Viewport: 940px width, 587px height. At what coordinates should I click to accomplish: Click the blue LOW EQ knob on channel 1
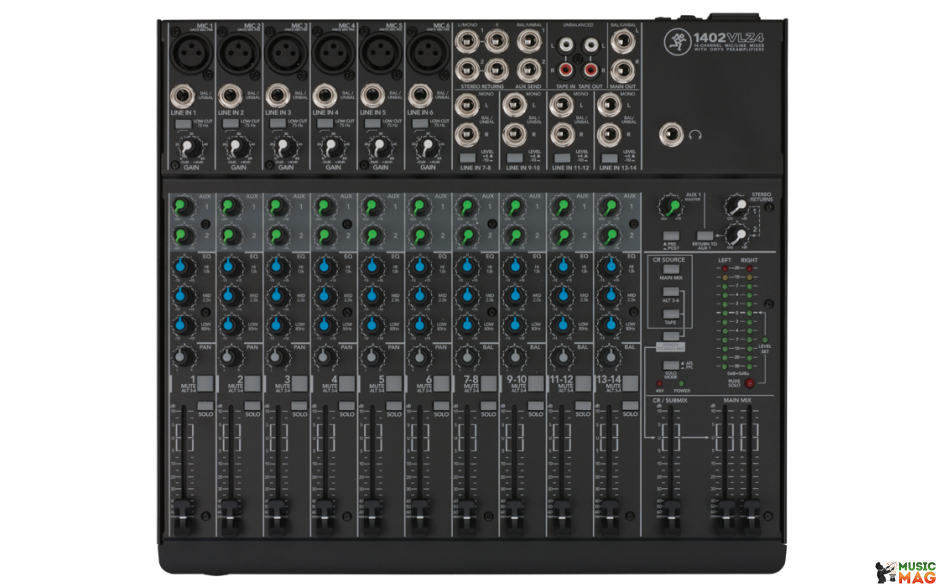tap(182, 325)
